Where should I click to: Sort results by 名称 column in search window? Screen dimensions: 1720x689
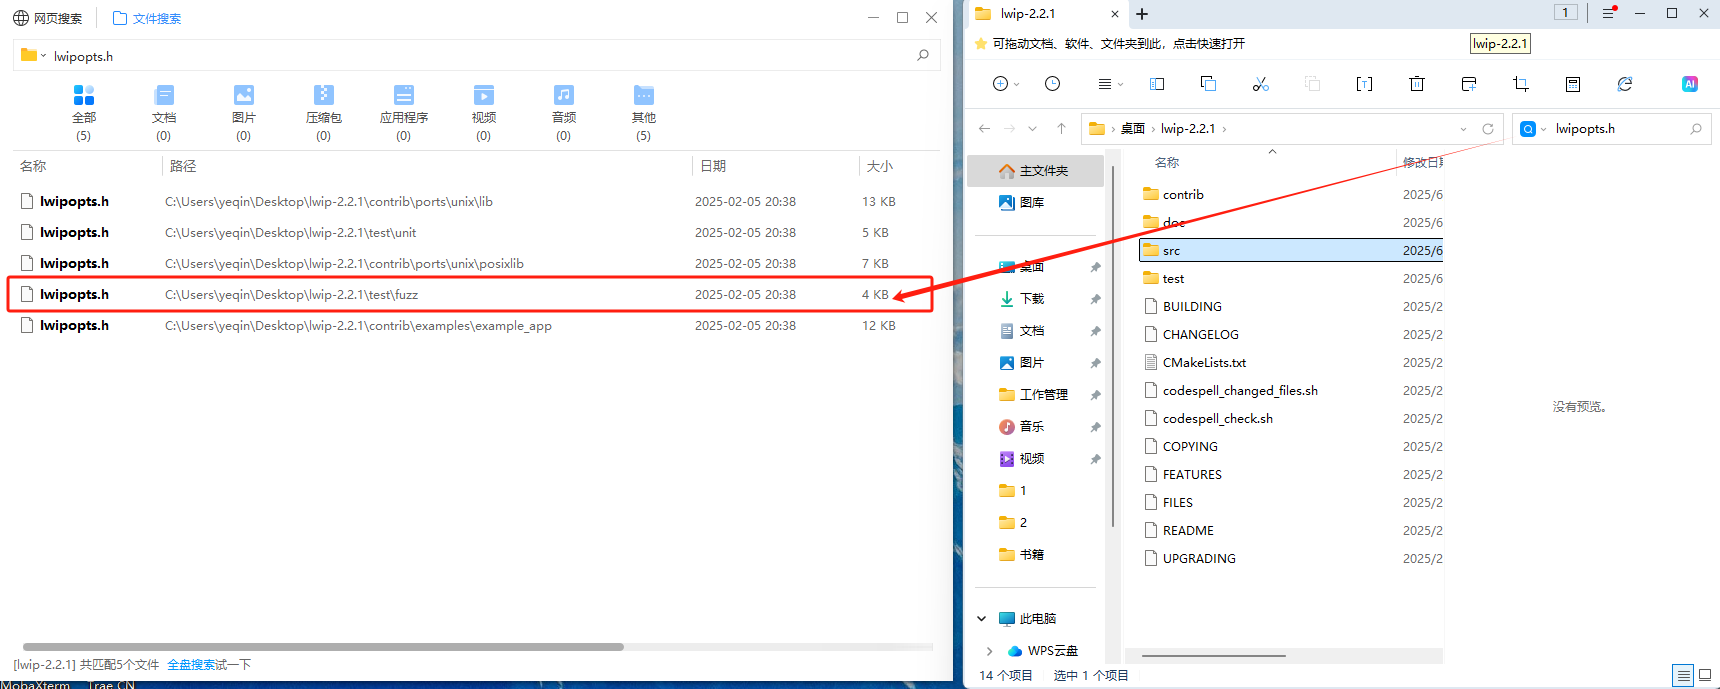point(34,166)
